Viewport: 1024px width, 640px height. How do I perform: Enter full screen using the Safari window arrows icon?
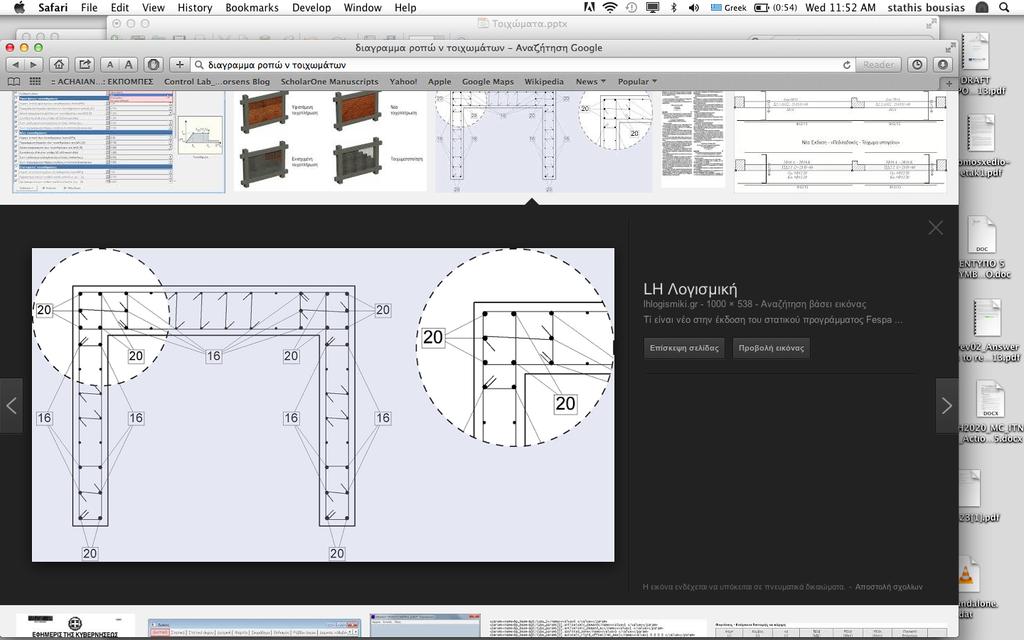click(x=950, y=48)
